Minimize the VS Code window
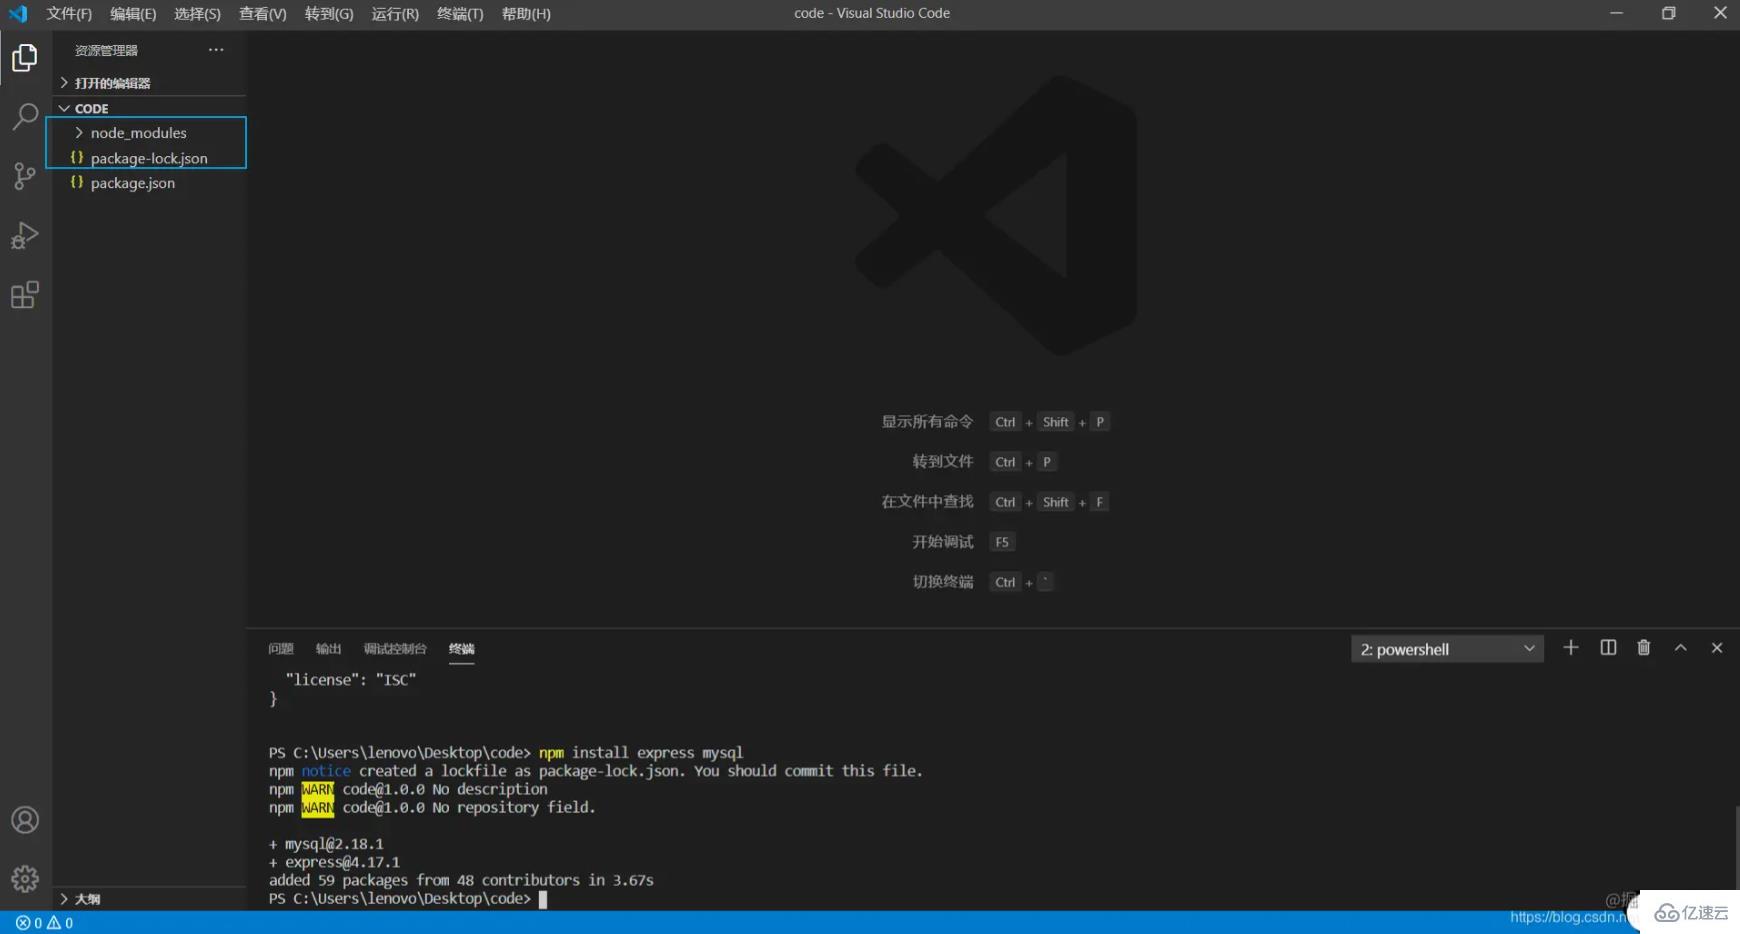1740x934 pixels. click(x=1616, y=13)
